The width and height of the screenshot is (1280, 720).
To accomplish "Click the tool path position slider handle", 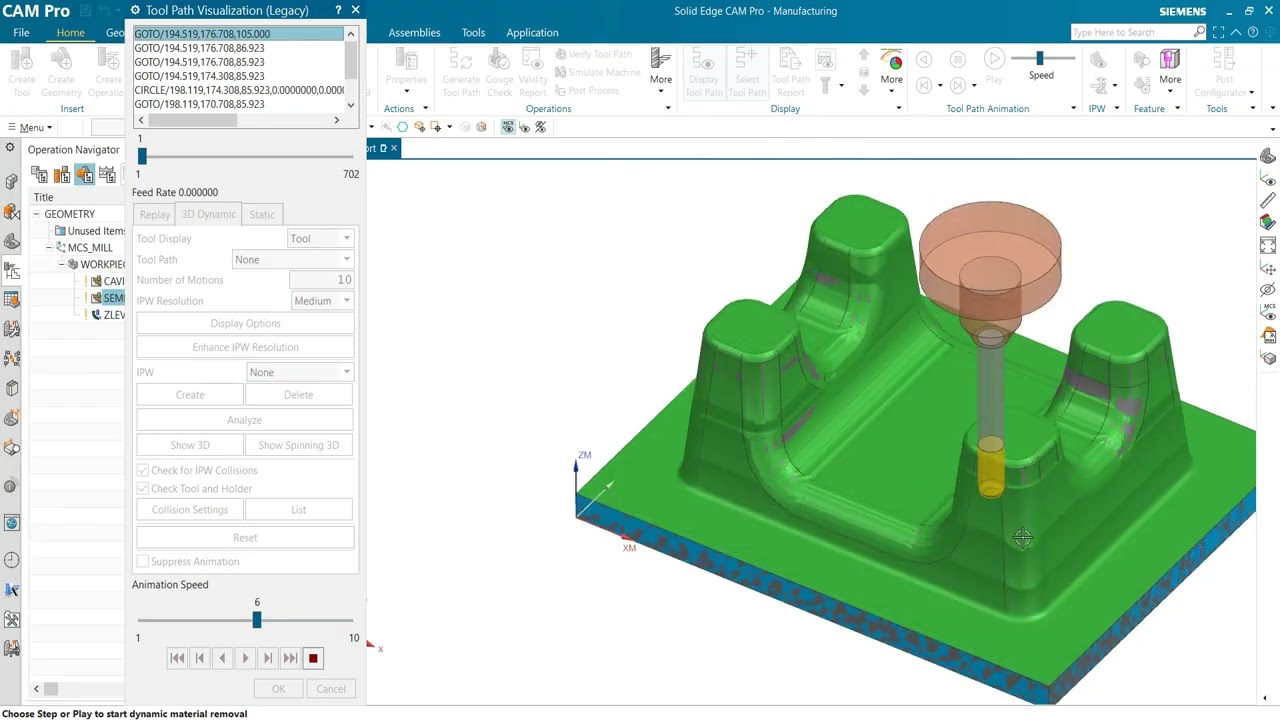I will coord(142,156).
